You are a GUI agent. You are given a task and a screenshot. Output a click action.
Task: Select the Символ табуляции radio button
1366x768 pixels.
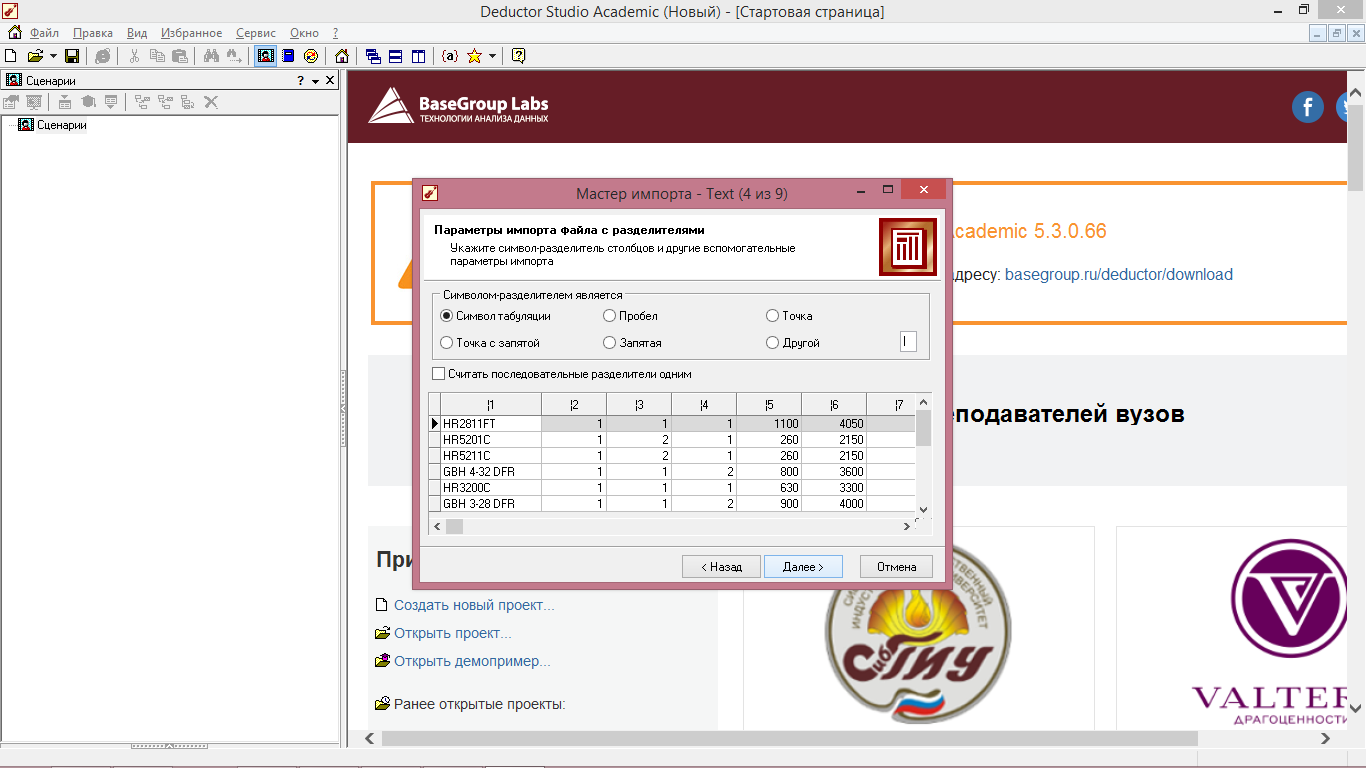(447, 316)
